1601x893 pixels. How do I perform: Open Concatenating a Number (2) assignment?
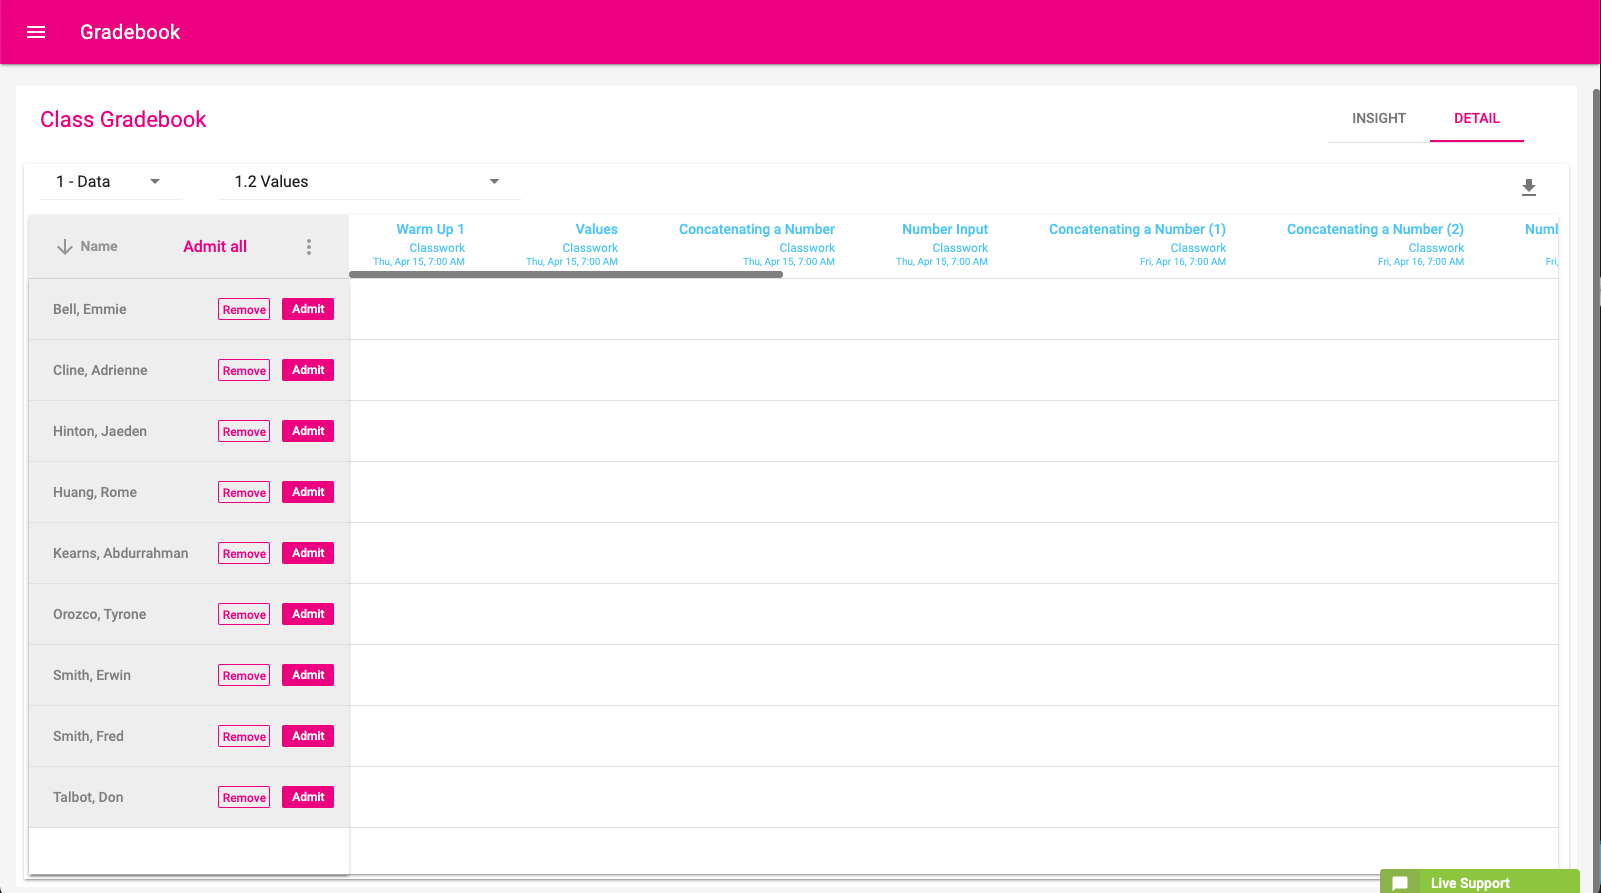[1375, 229]
